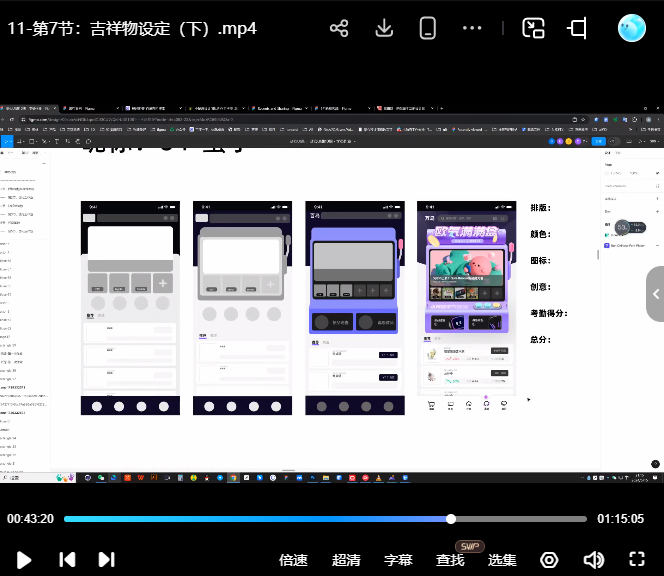
Task: Click the circular settings icon near volume
Action: point(549,559)
